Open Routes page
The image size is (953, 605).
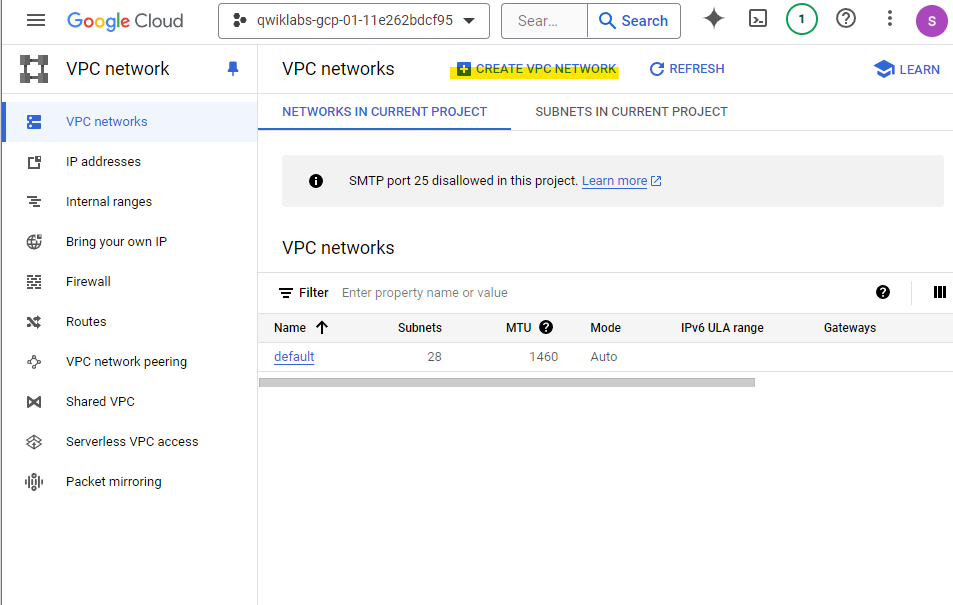click(x=129, y=322)
